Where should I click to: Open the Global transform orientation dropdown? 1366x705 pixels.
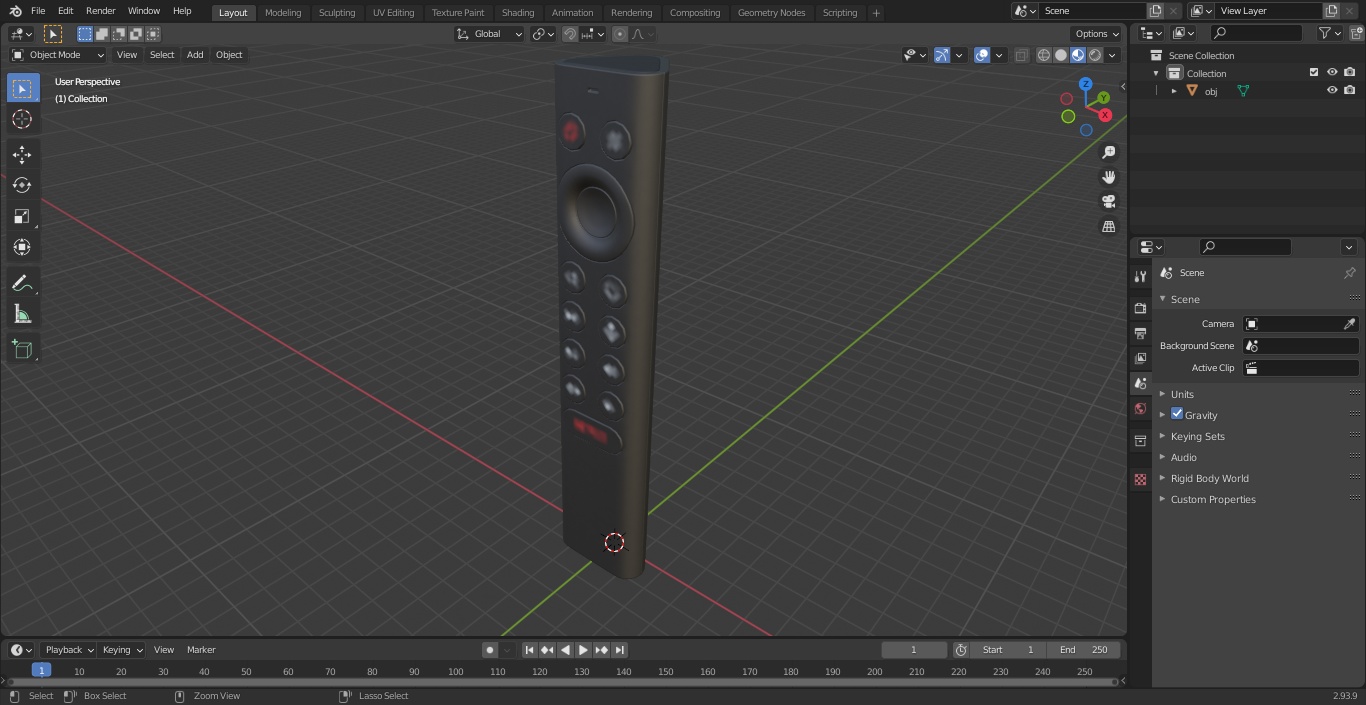[489, 34]
